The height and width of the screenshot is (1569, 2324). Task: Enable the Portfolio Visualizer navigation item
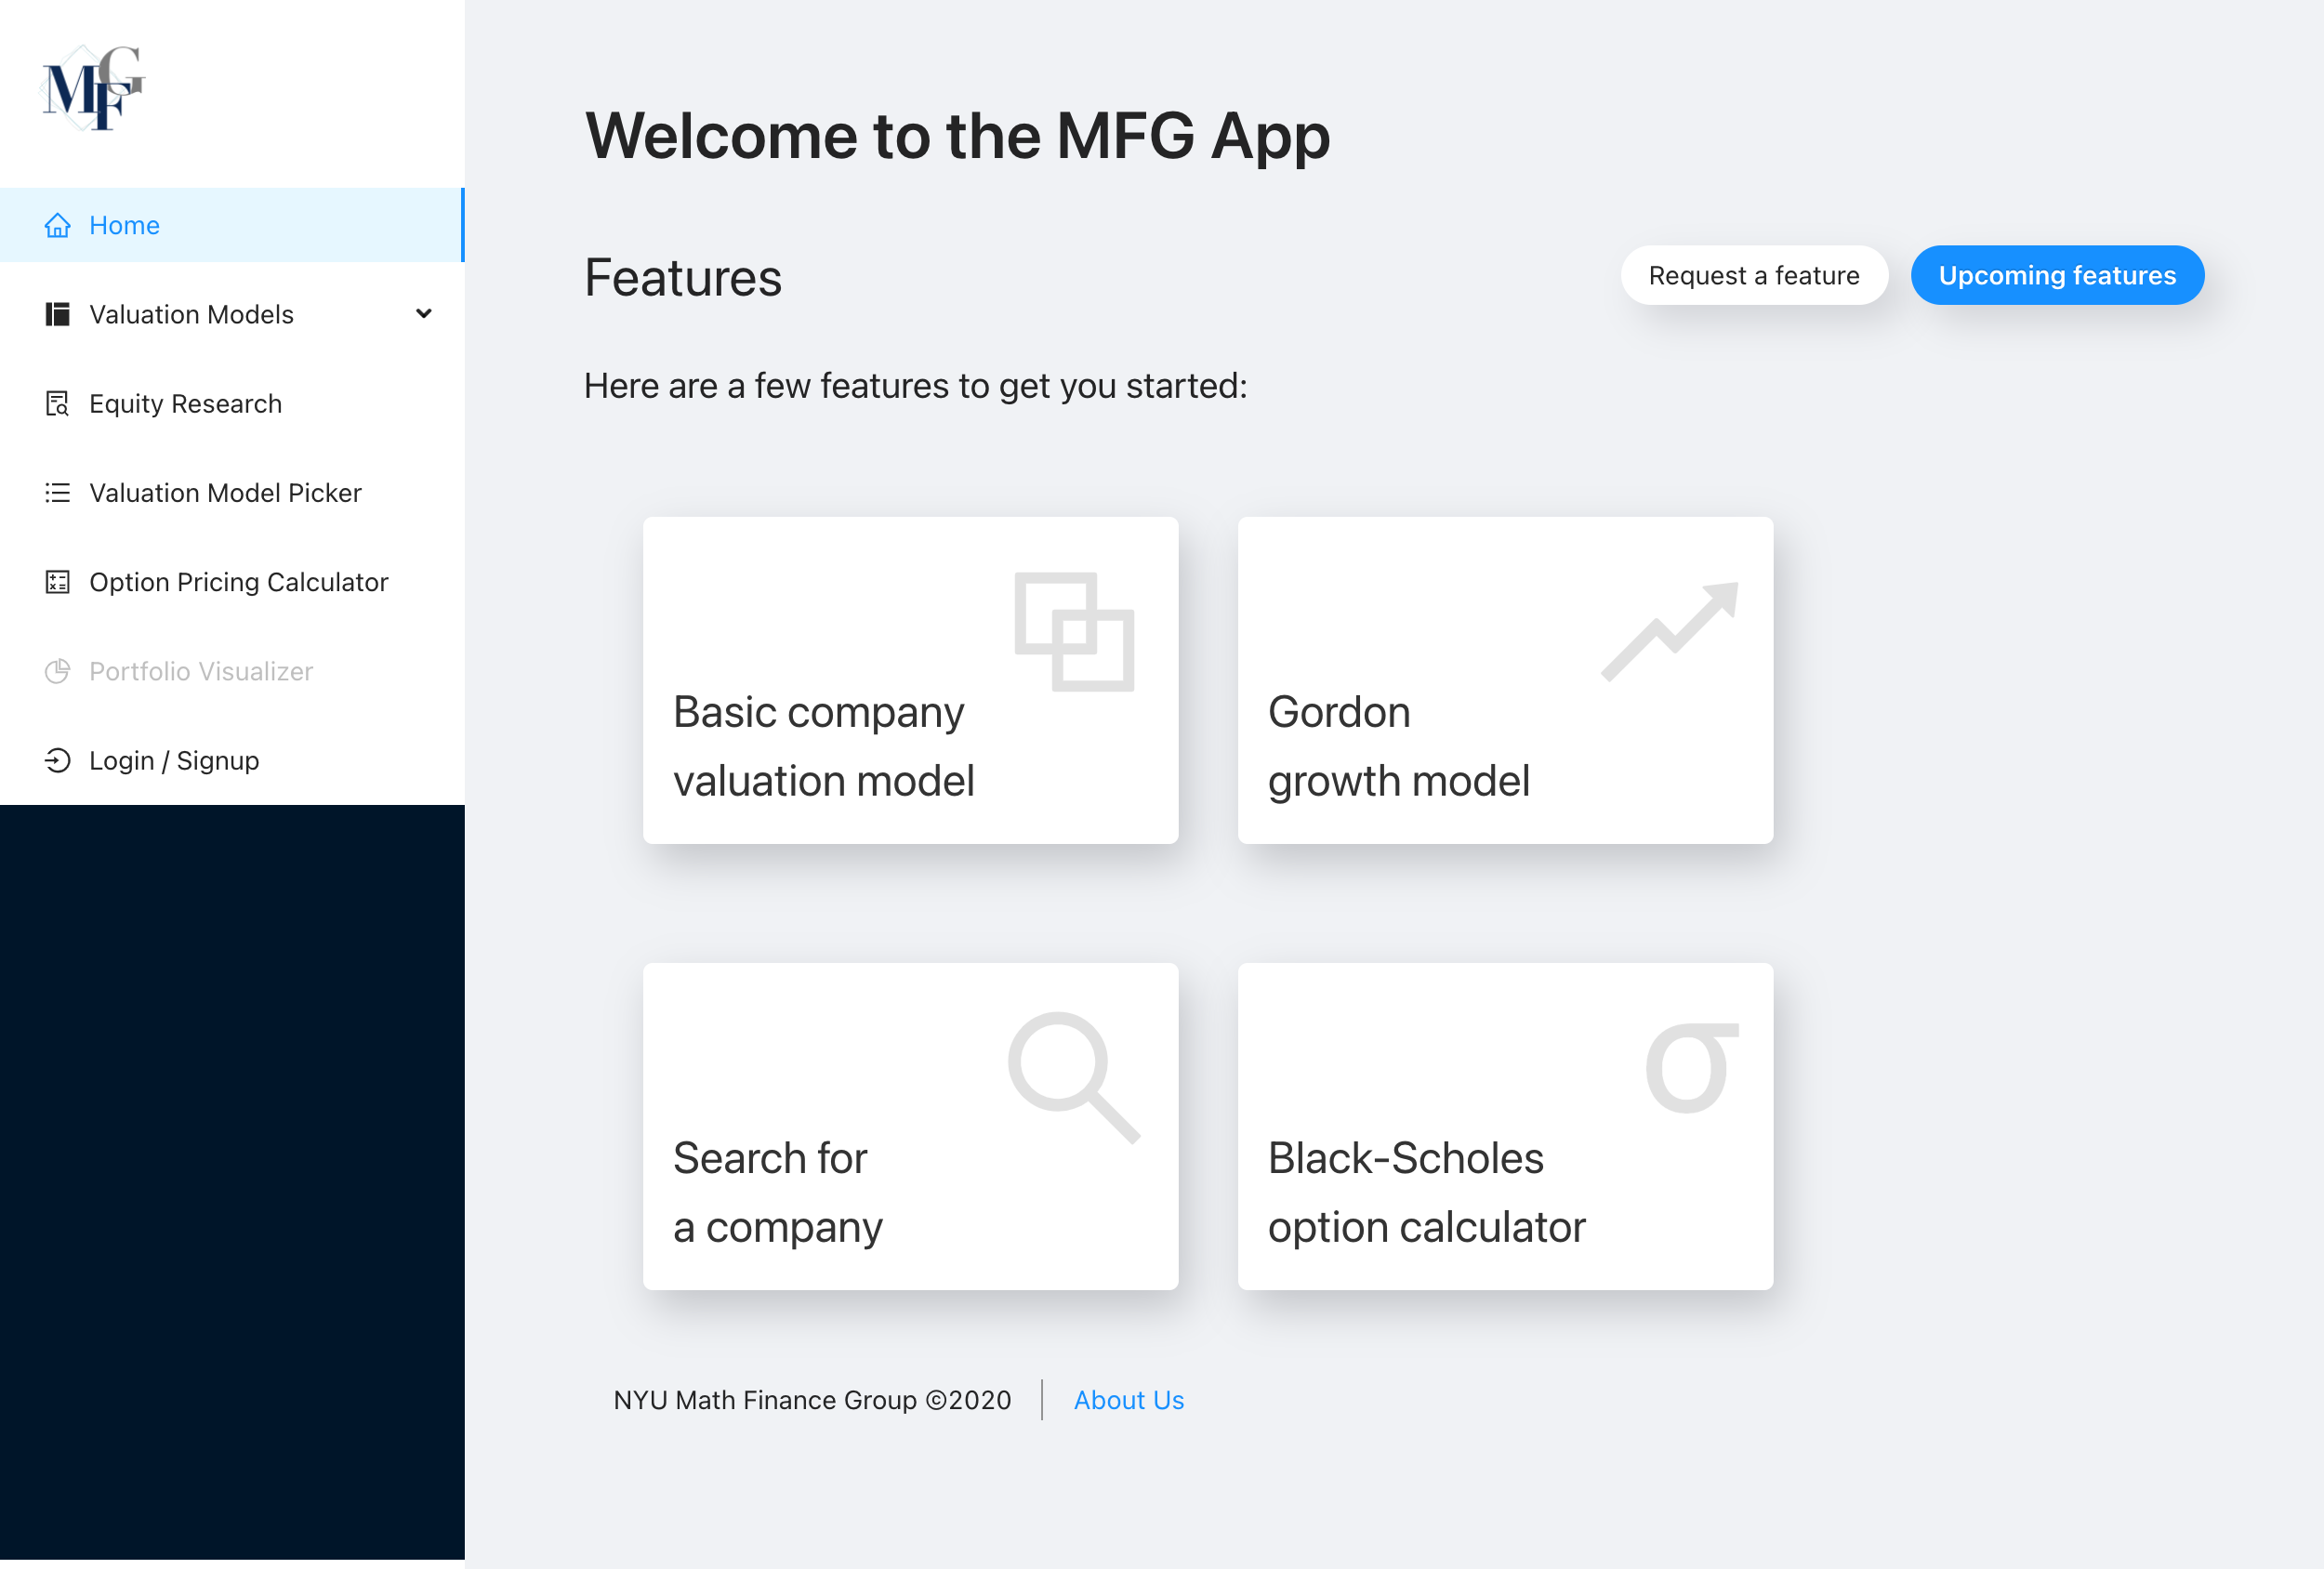click(200, 671)
